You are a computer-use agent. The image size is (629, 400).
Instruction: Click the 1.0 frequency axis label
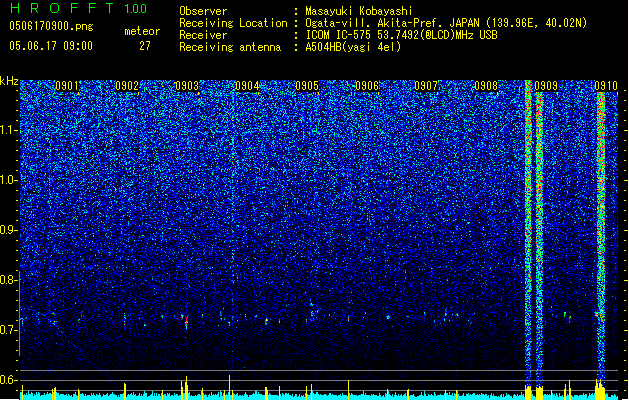point(8,180)
